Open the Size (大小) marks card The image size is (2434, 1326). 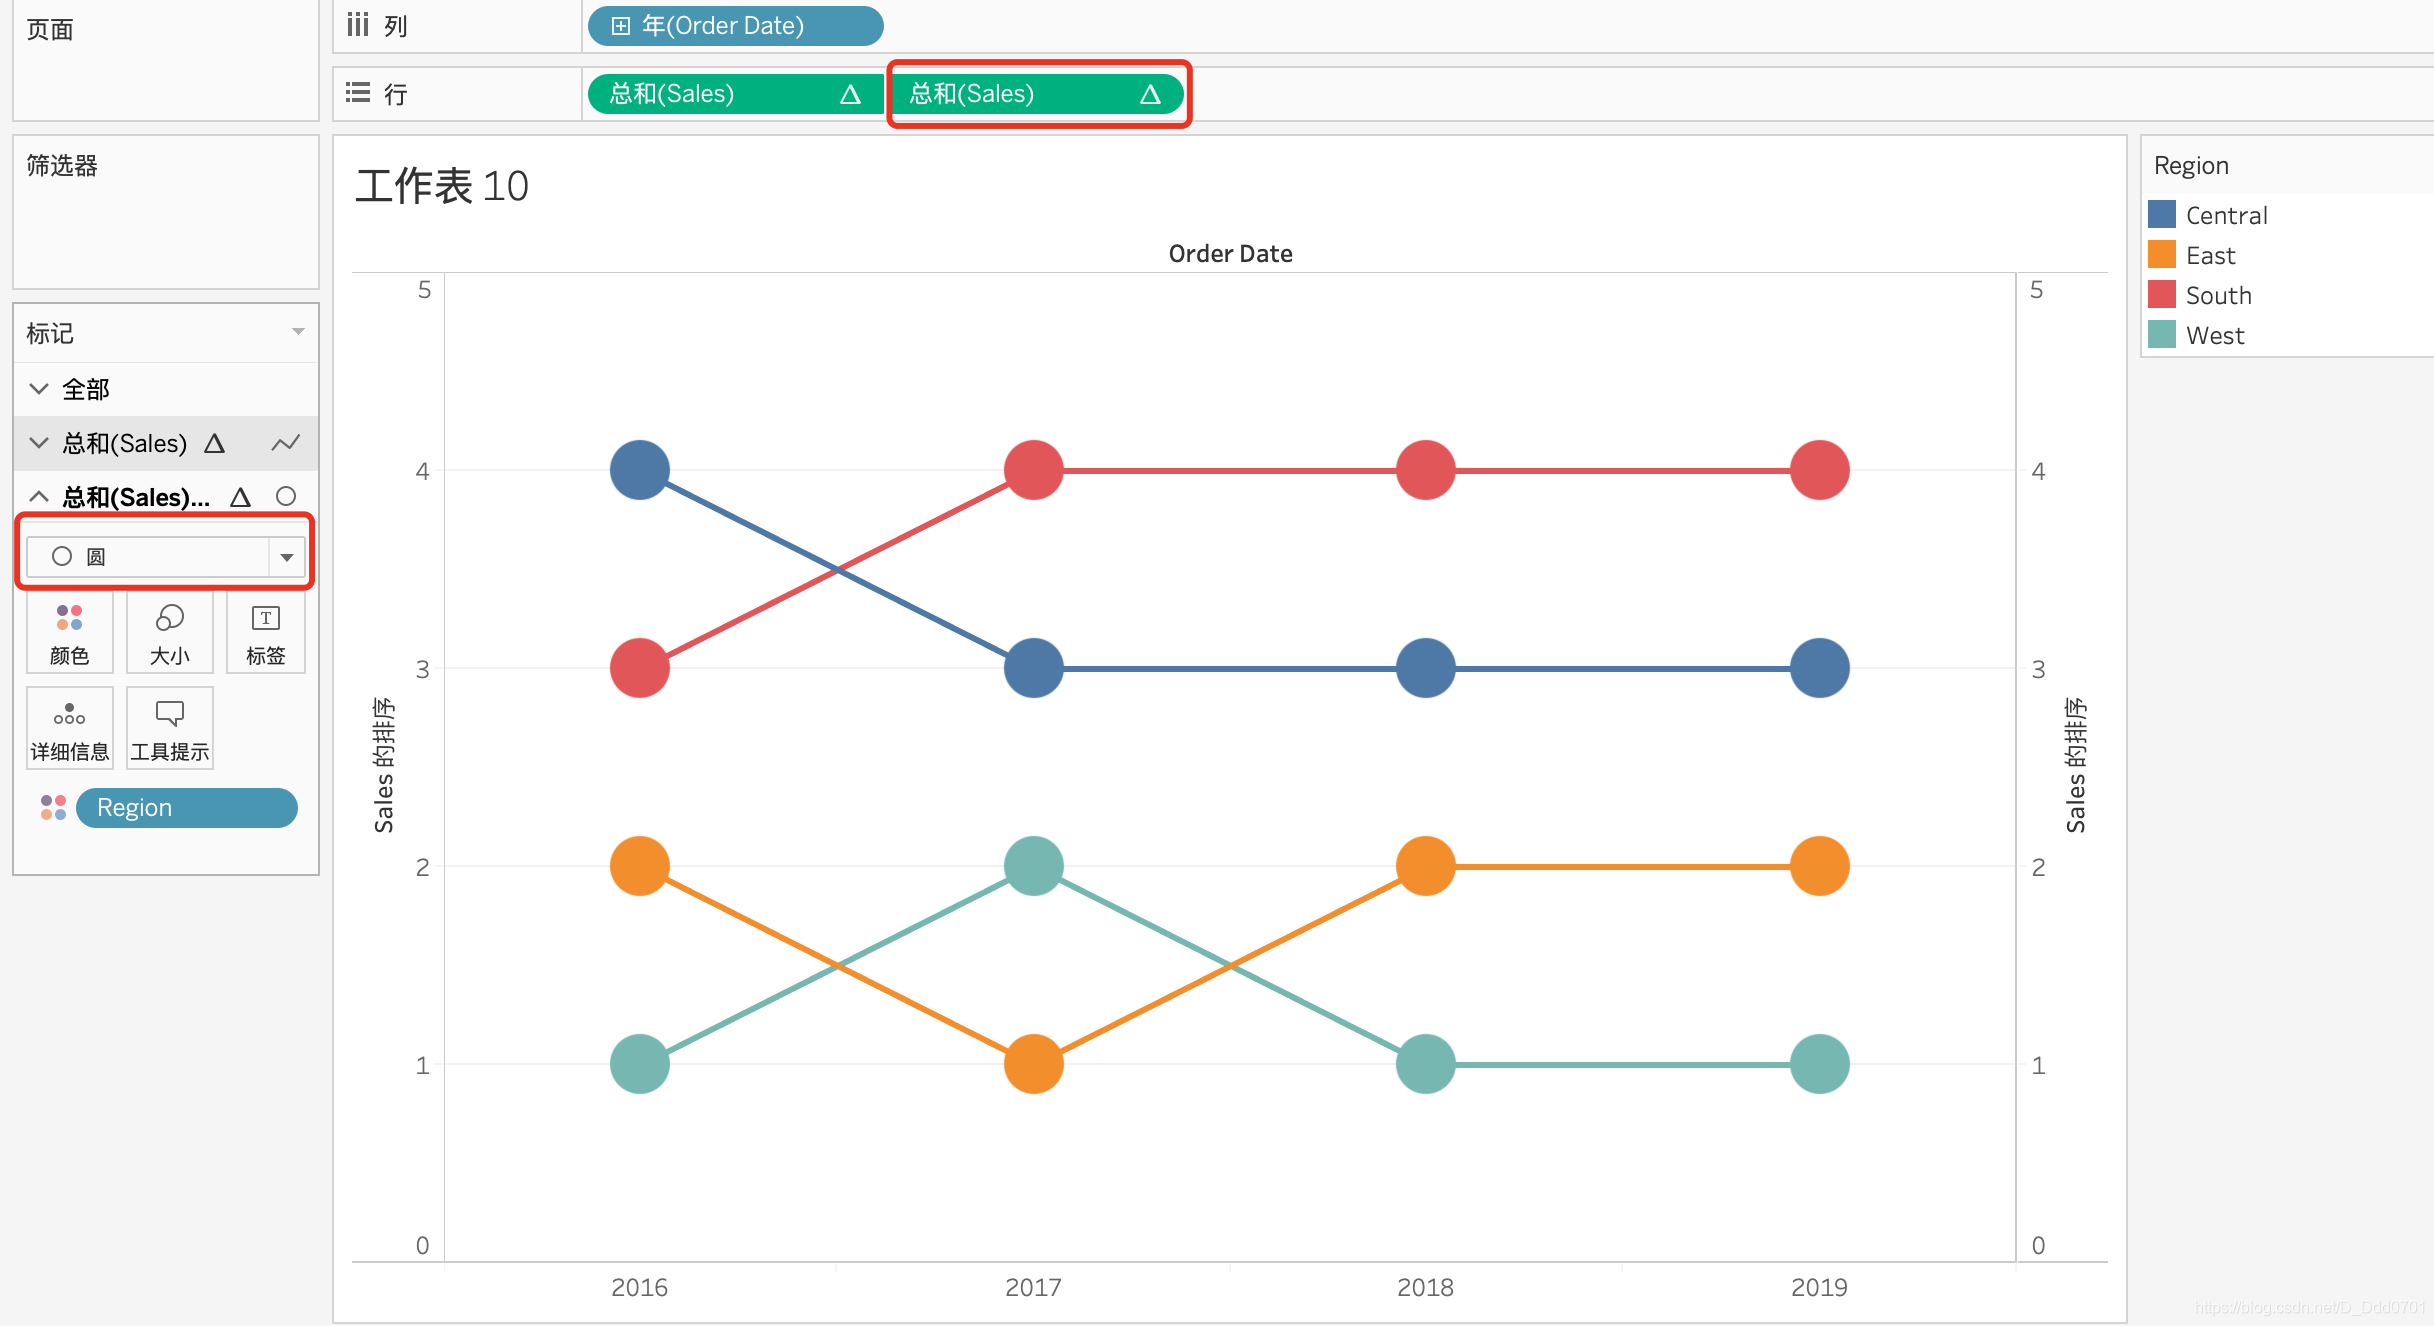coord(169,633)
